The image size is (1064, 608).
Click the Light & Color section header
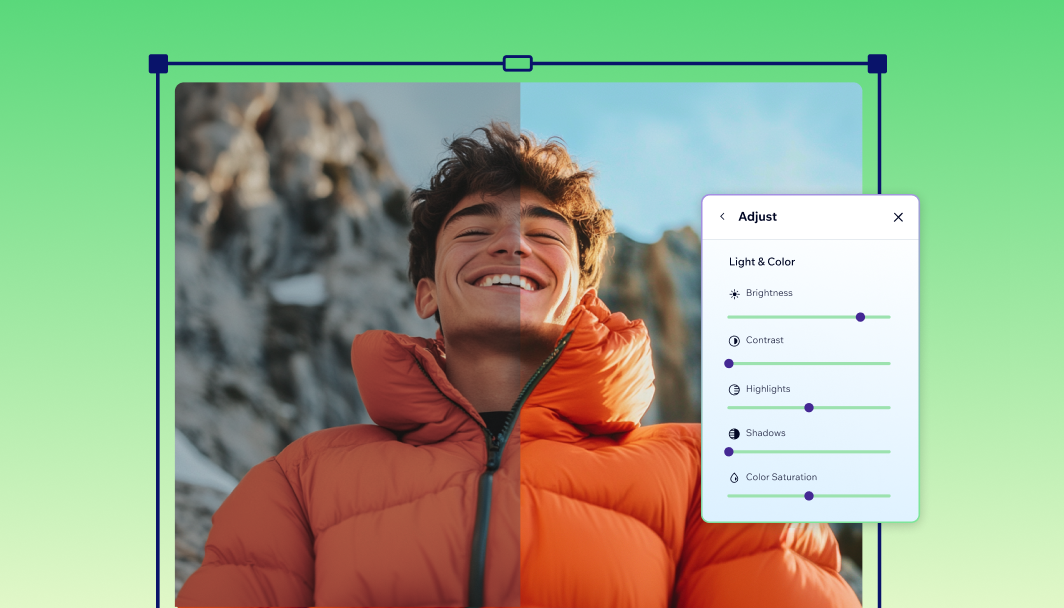coord(761,262)
